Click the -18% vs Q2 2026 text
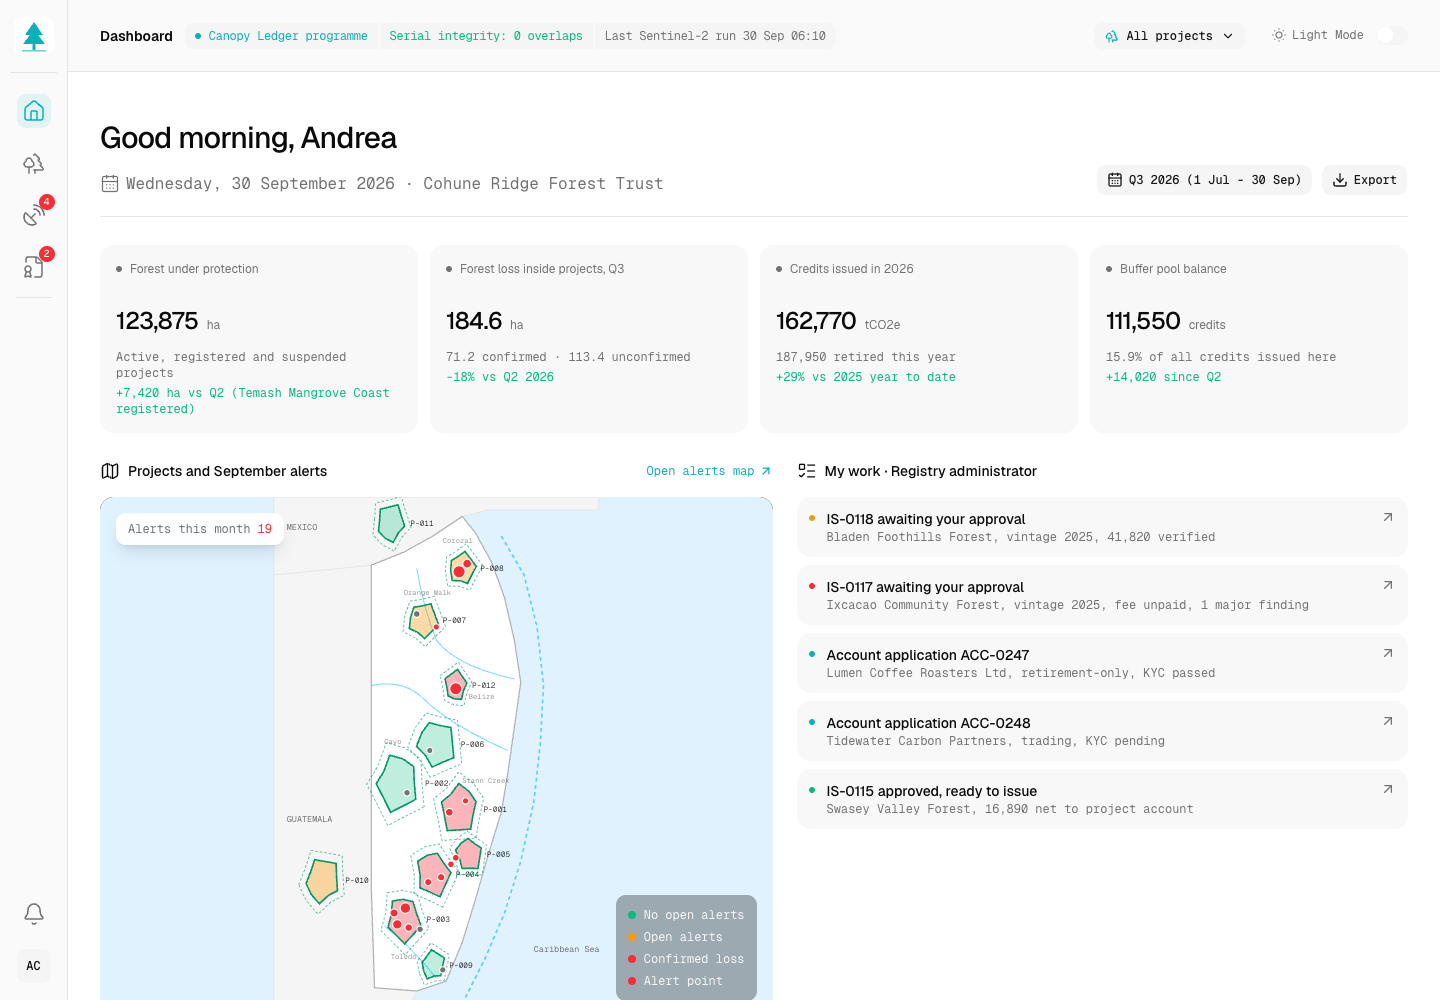 coord(500,377)
